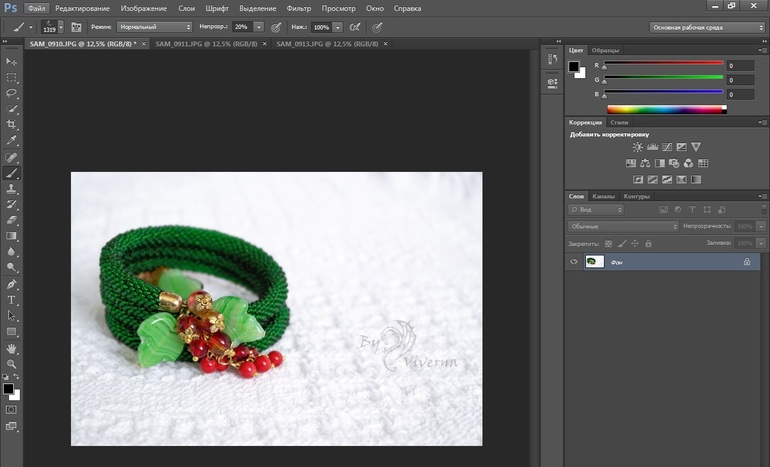This screenshot has width=770, height=467.
Task: Click the Фон layer thumbnail
Action: coord(594,261)
